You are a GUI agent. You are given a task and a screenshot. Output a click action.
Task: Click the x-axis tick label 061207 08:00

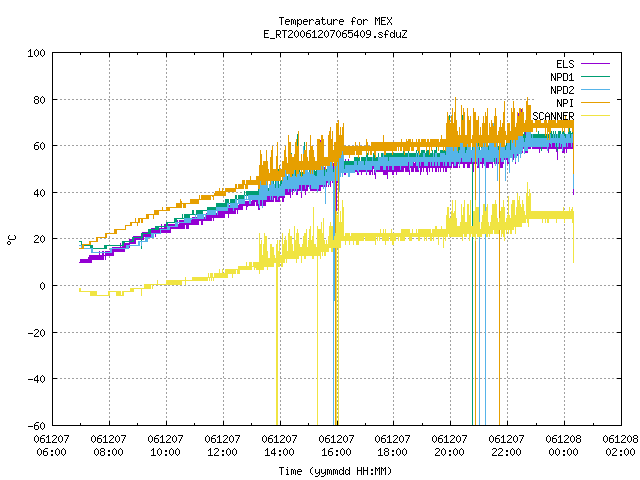pyautogui.click(x=109, y=446)
